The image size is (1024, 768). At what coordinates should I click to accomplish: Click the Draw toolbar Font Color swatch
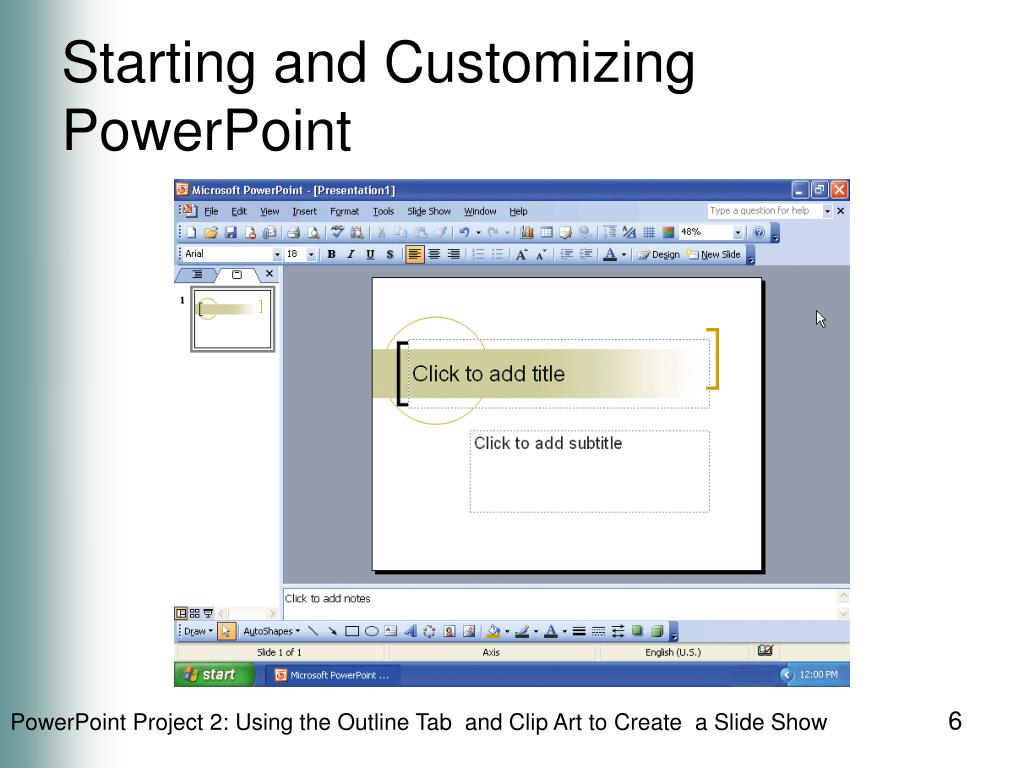coord(551,631)
